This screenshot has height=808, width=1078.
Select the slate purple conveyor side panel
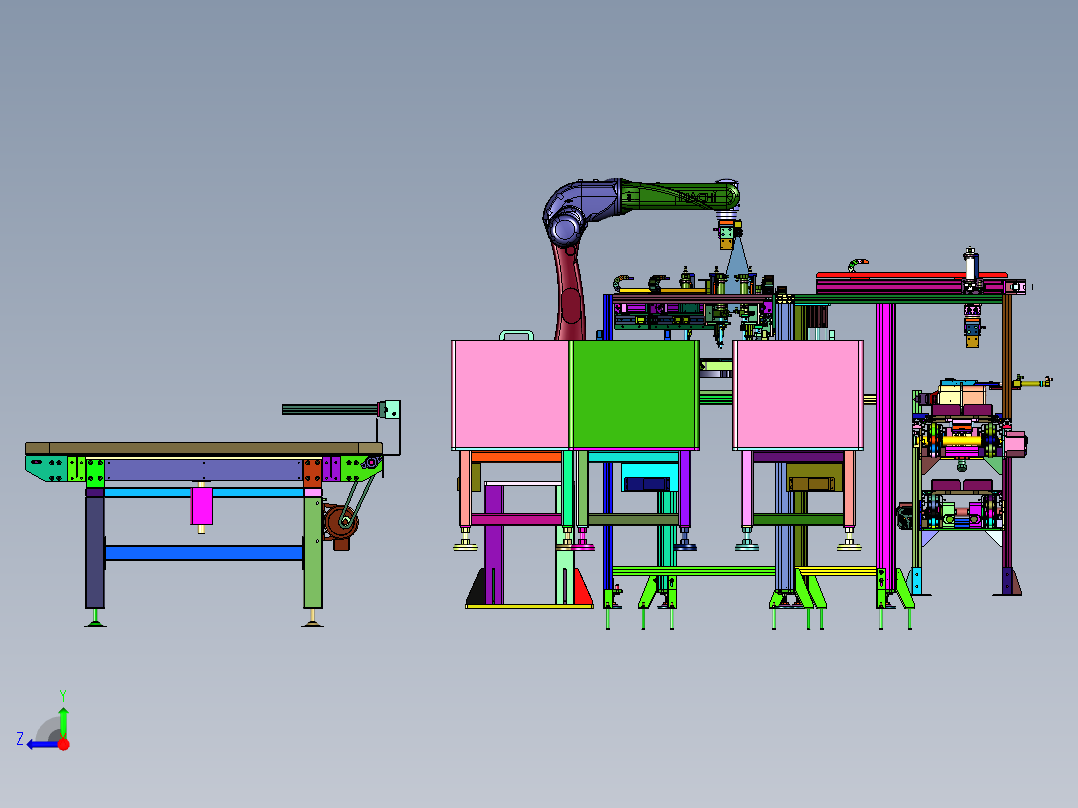(x=204, y=470)
